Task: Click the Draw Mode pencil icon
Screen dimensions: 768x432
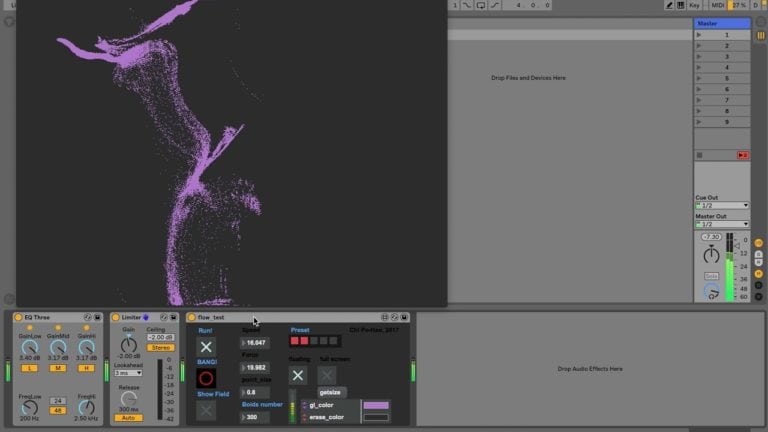Action: point(669,5)
